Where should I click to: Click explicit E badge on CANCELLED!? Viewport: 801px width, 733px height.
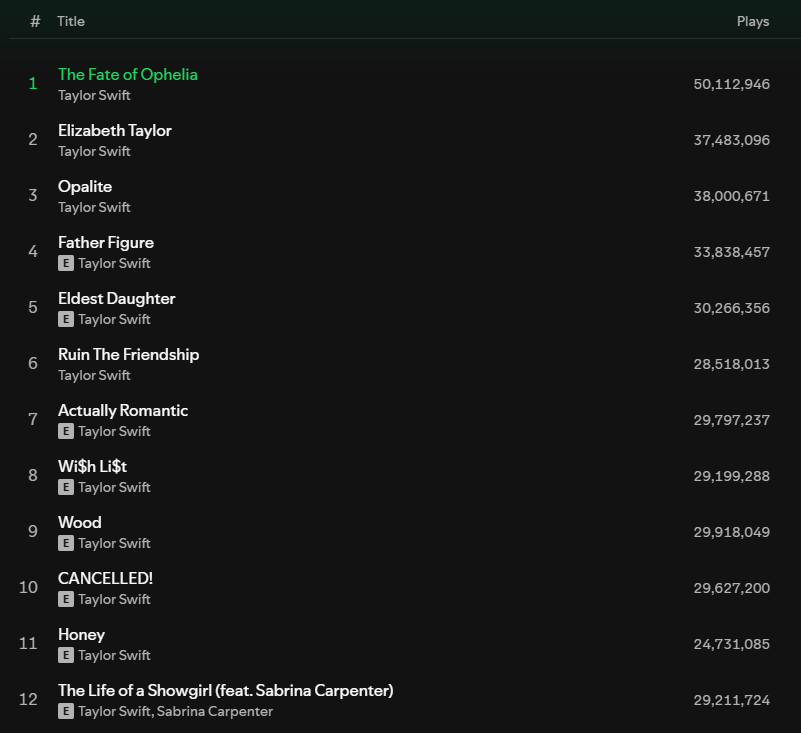coord(65,599)
